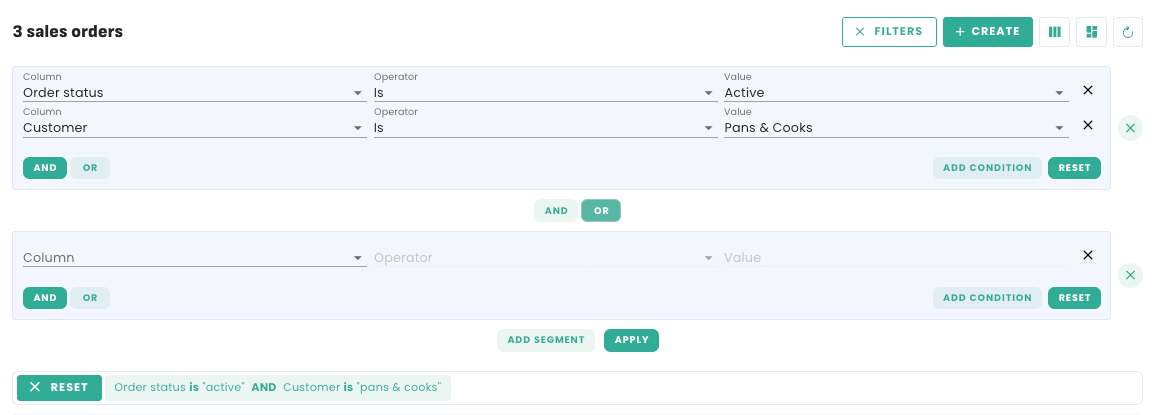Select OR in the second segment
The image size is (1156, 415).
tap(90, 298)
